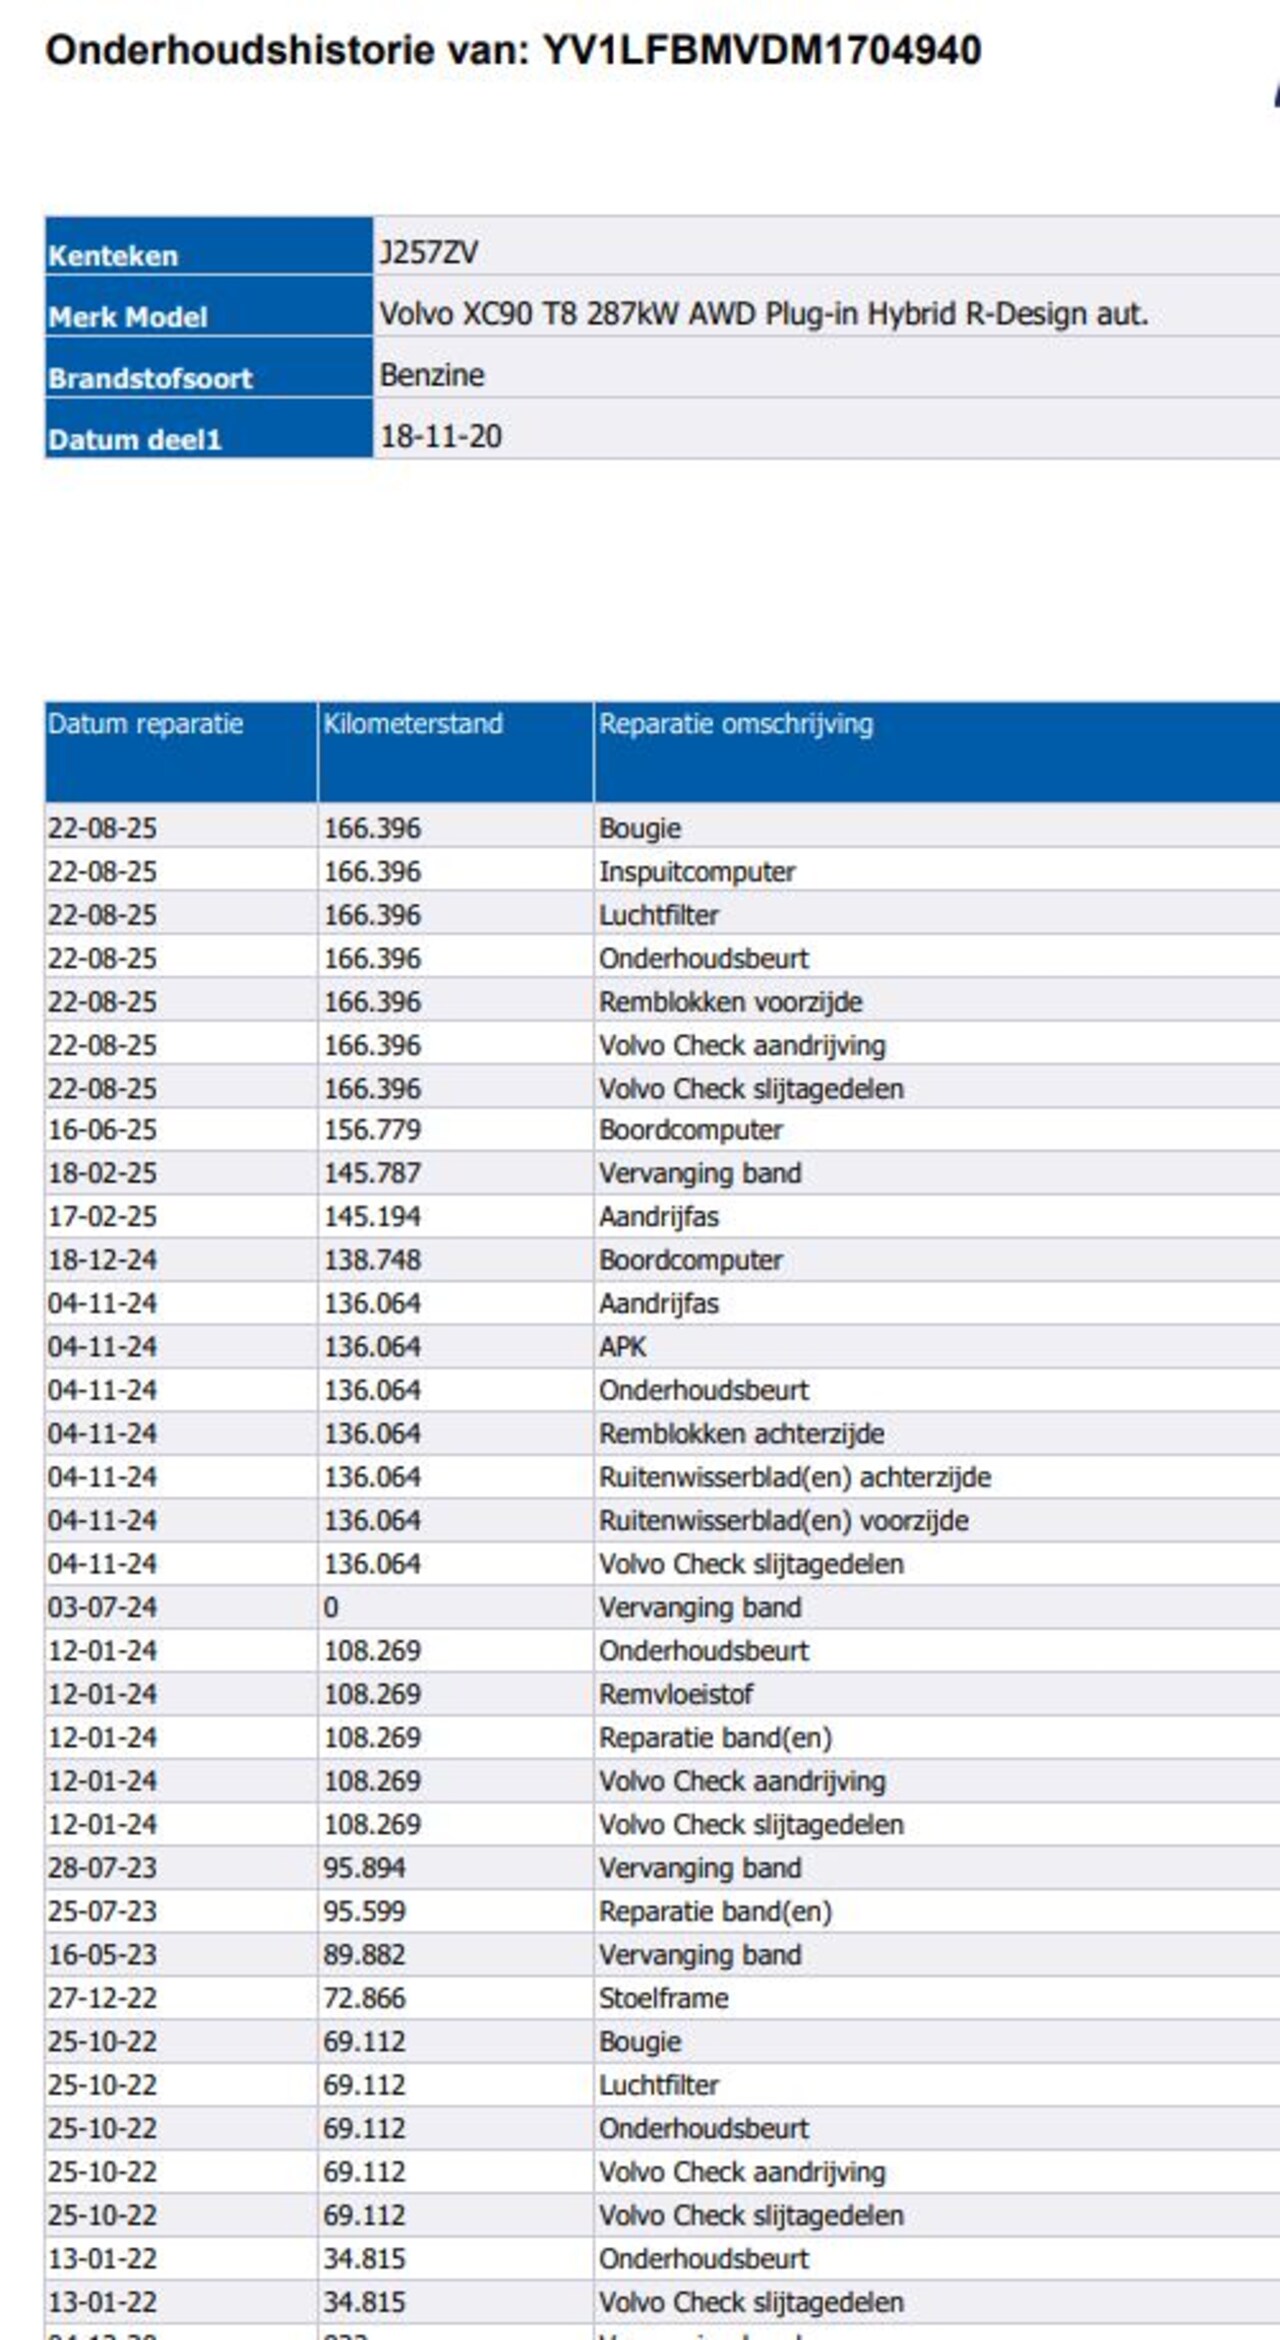The width and height of the screenshot is (1280, 2340).
Task: Select the Inspuitcomputer repair entry
Action: coord(697,872)
